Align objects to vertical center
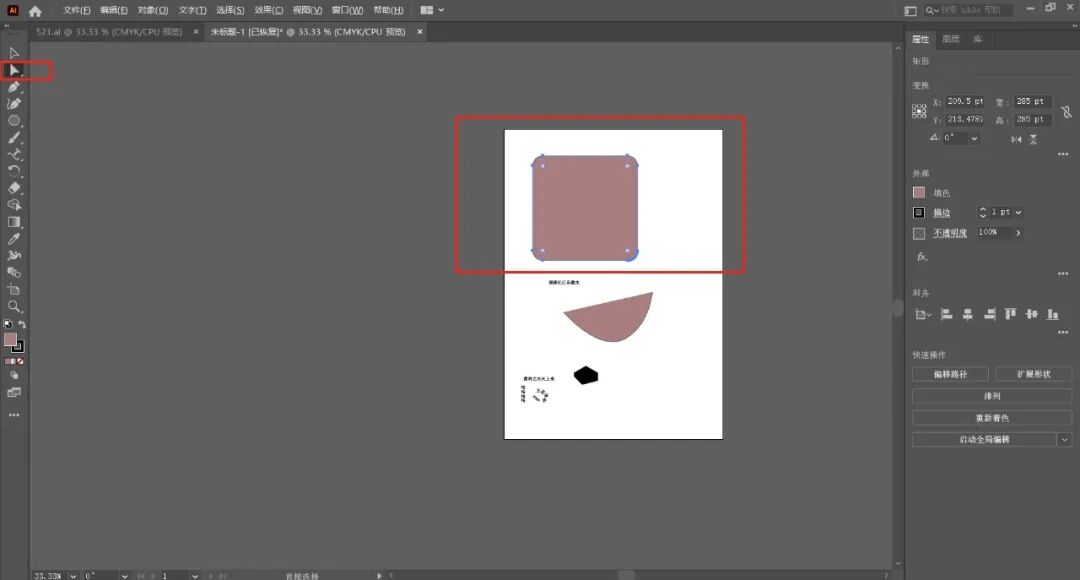 [x=1031, y=314]
